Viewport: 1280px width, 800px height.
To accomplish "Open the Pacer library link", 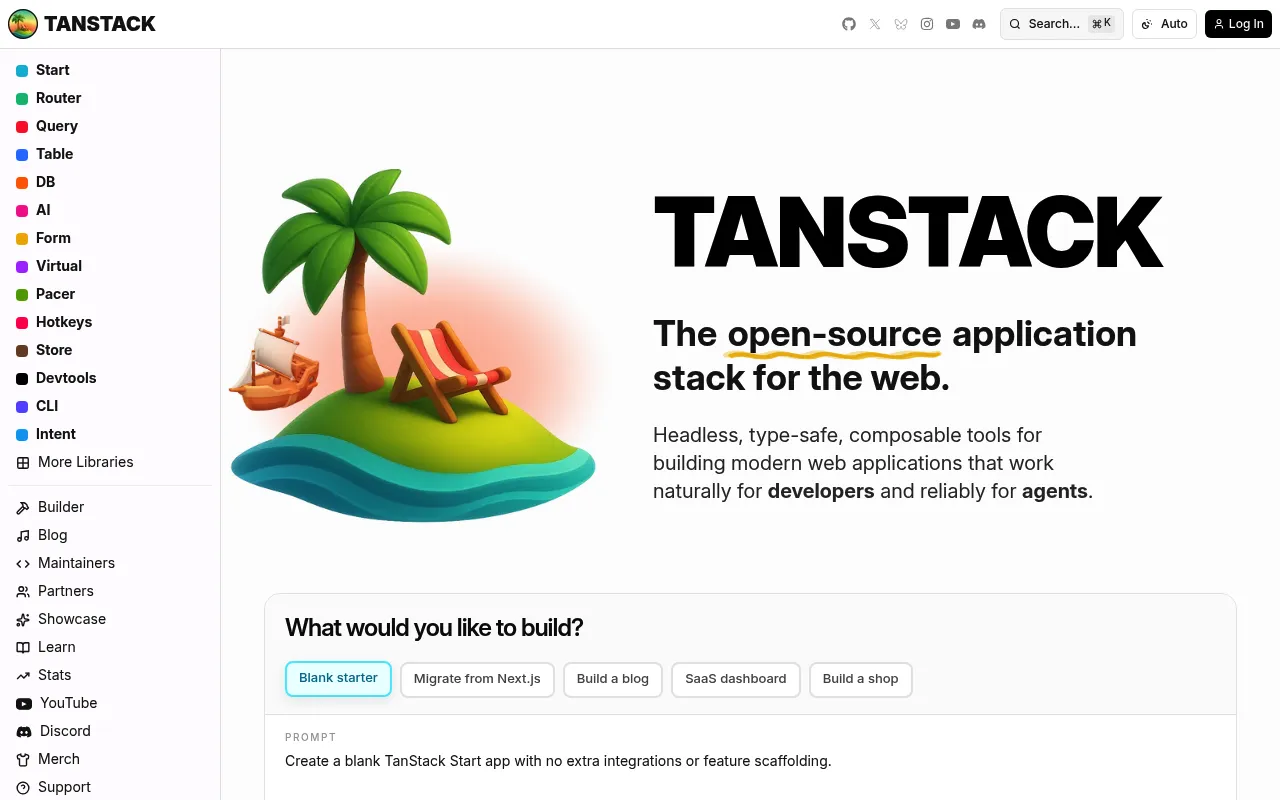I will 110,294.
